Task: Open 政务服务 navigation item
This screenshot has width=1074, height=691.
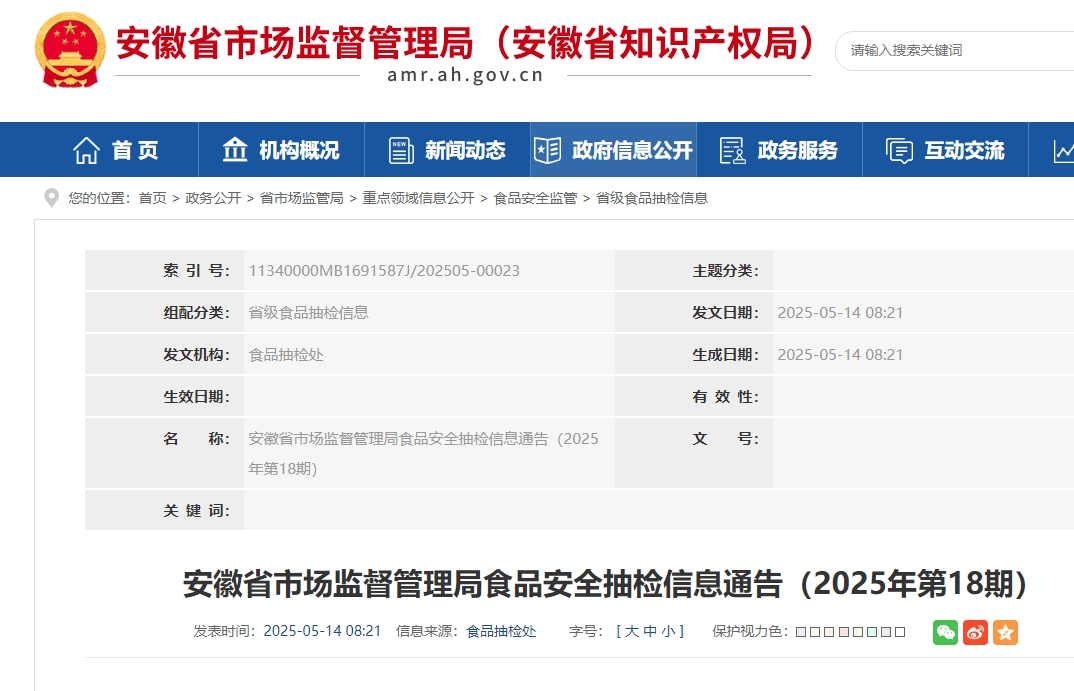Action: click(779, 150)
